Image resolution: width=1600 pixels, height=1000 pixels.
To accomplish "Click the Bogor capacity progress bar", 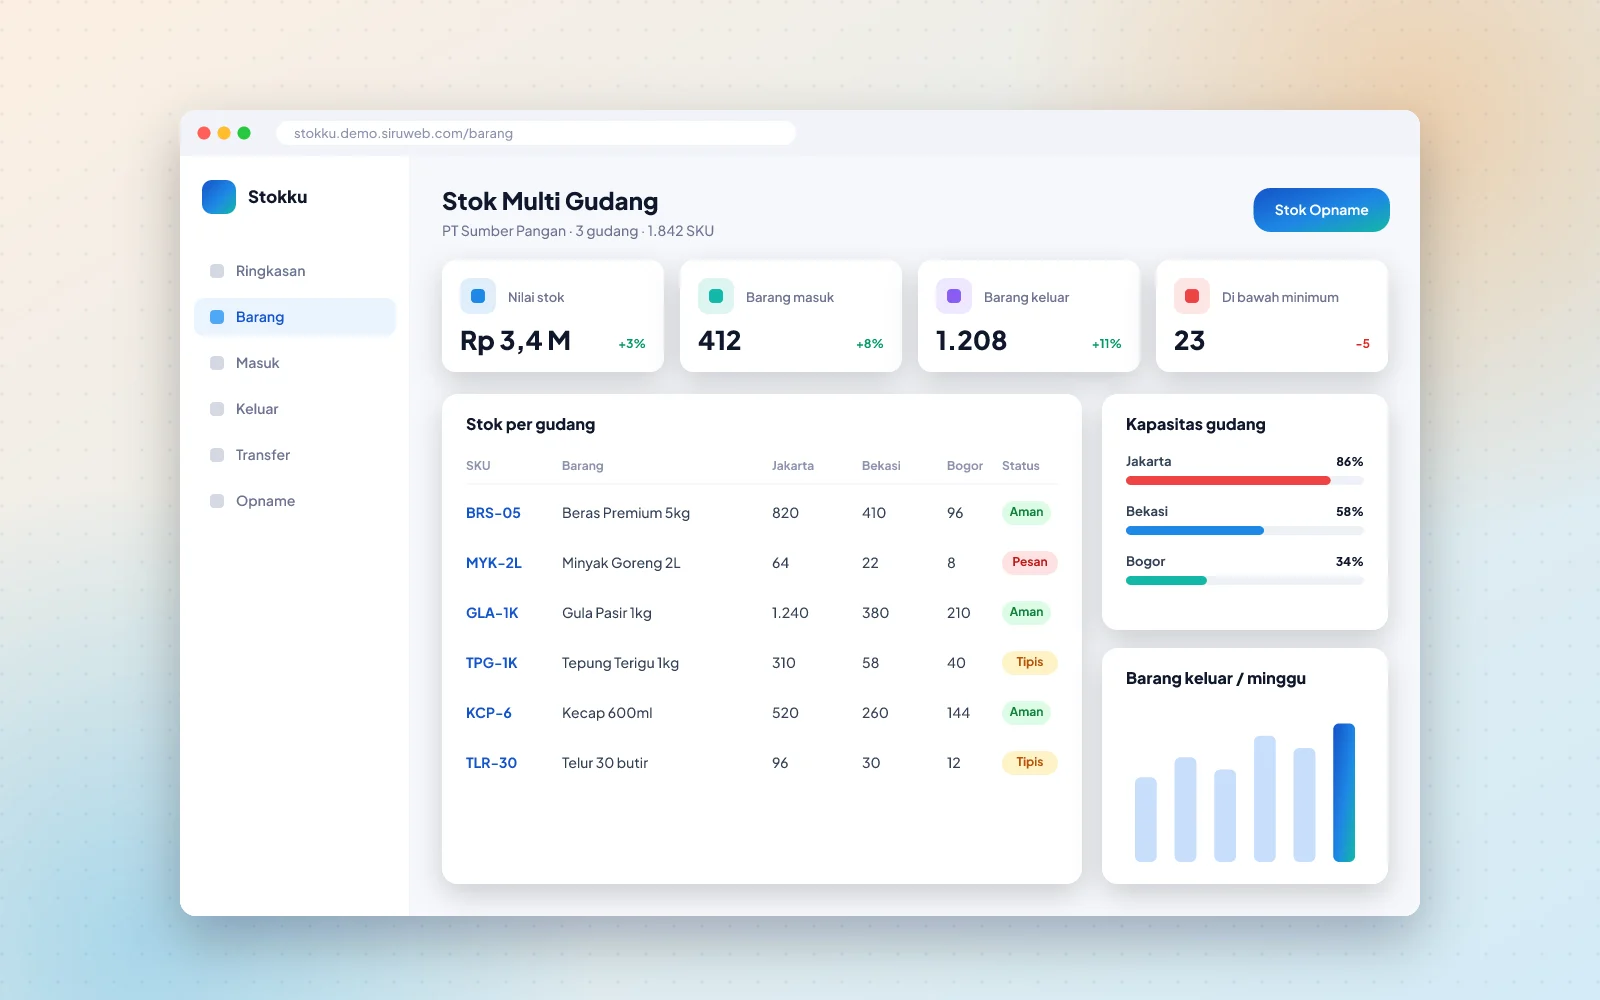I will (1244, 581).
